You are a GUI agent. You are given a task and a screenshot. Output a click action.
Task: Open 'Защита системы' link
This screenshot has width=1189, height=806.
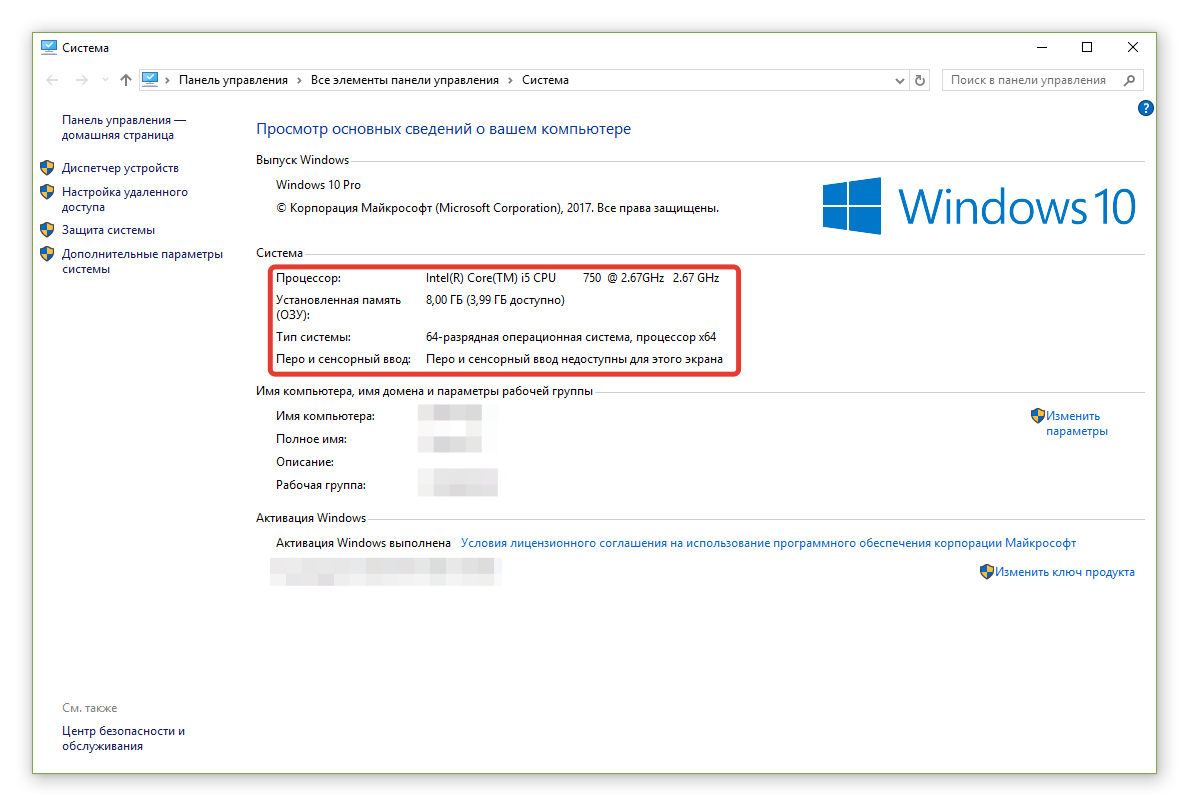pyautogui.click(x=108, y=230)
